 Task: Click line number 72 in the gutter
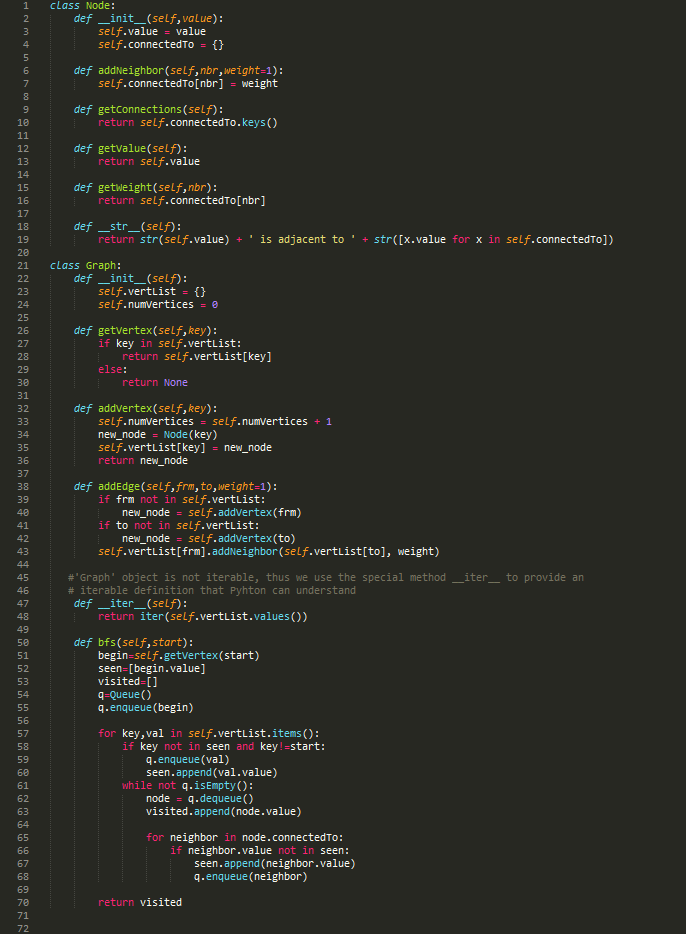(23, 929)
